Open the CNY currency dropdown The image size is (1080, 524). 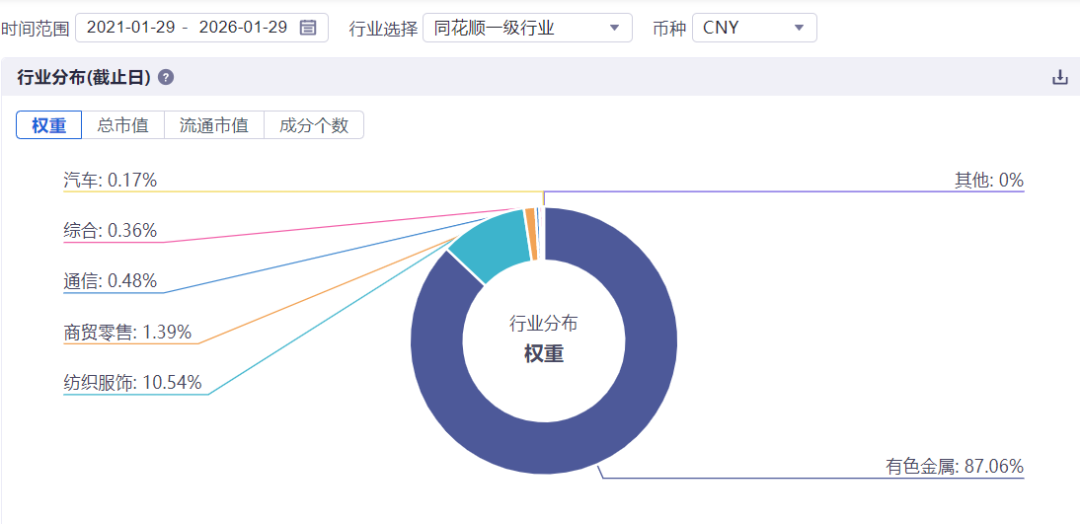pyautogui.click(x=754, y=28)
